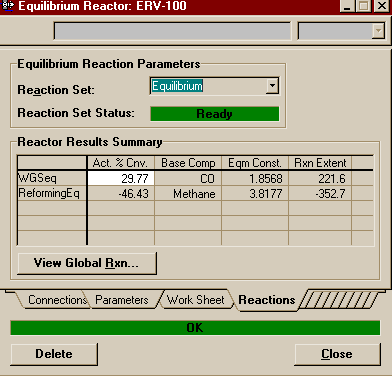392x376 pixels.
Task: Select the ReformingEq row label
Action: pos(52,193)
